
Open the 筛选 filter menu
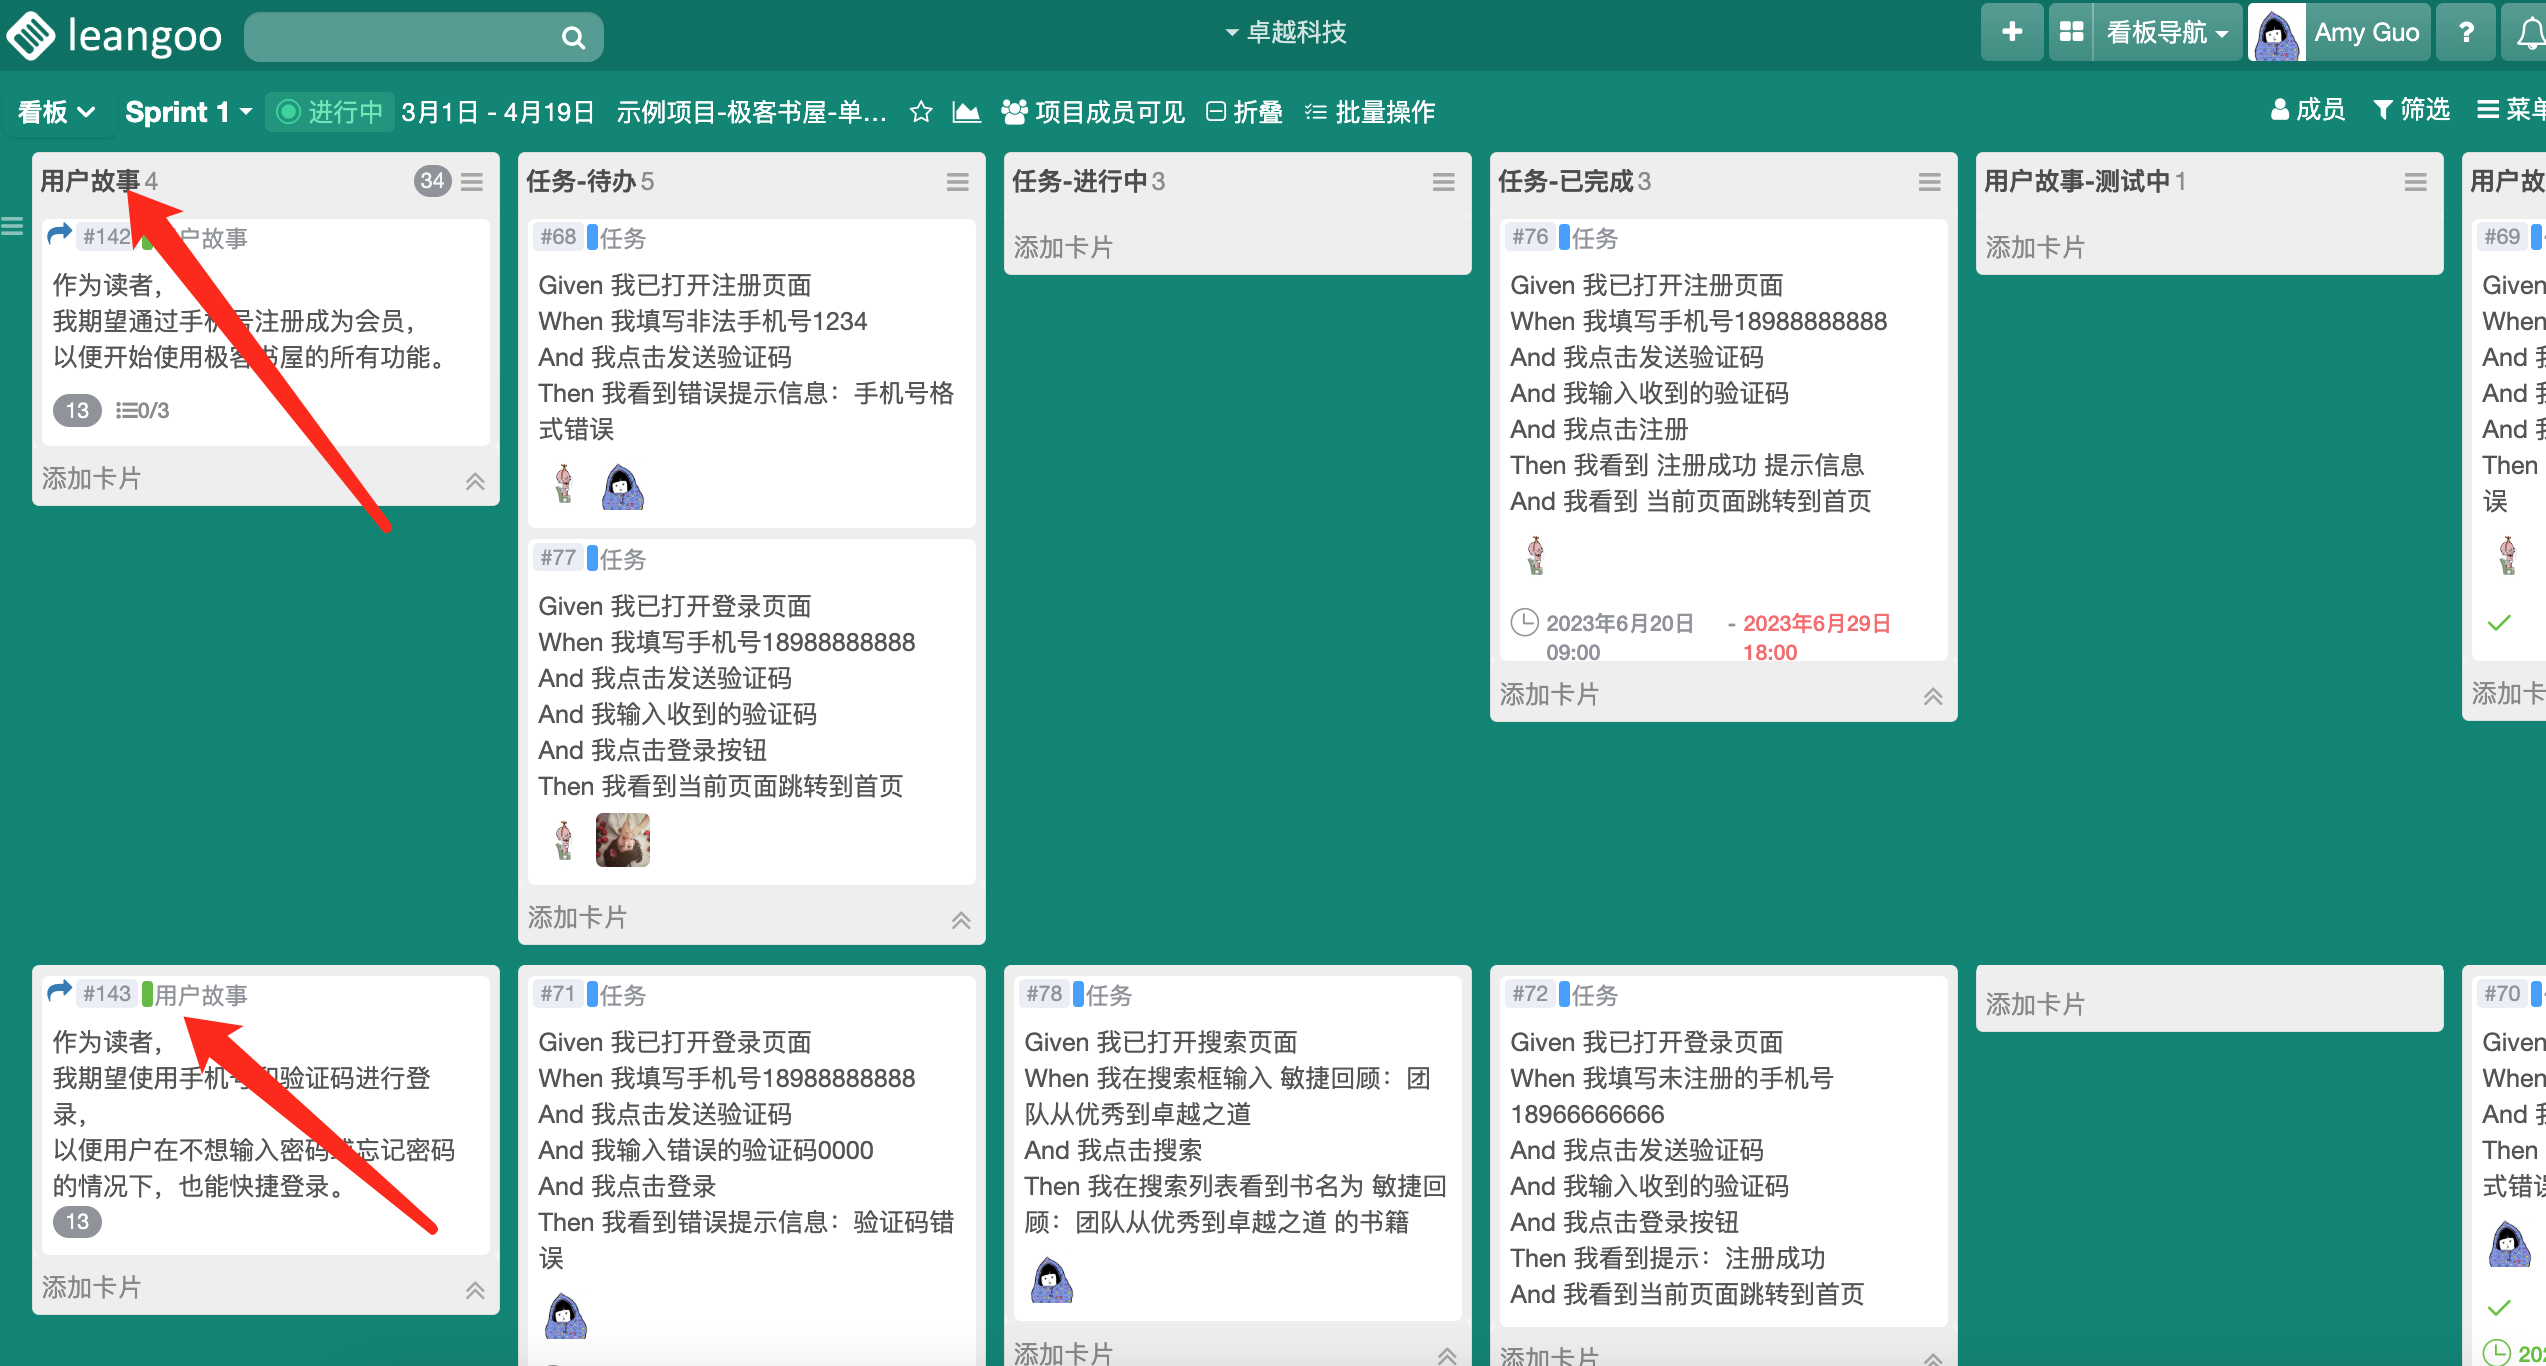point(2411,110)
